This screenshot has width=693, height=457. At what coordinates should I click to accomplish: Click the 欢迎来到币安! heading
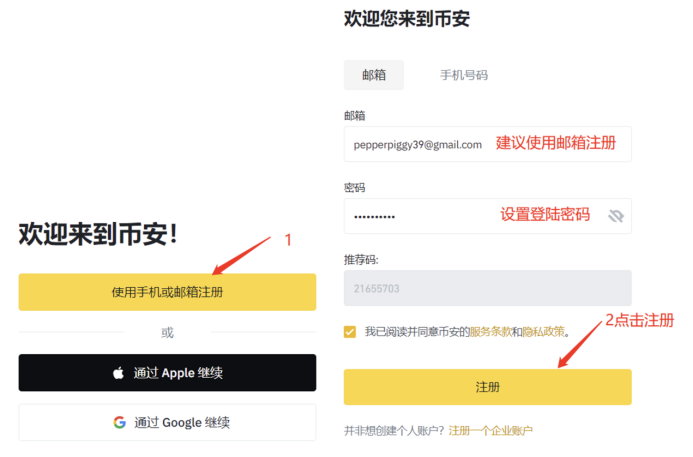tap(98, 234)
